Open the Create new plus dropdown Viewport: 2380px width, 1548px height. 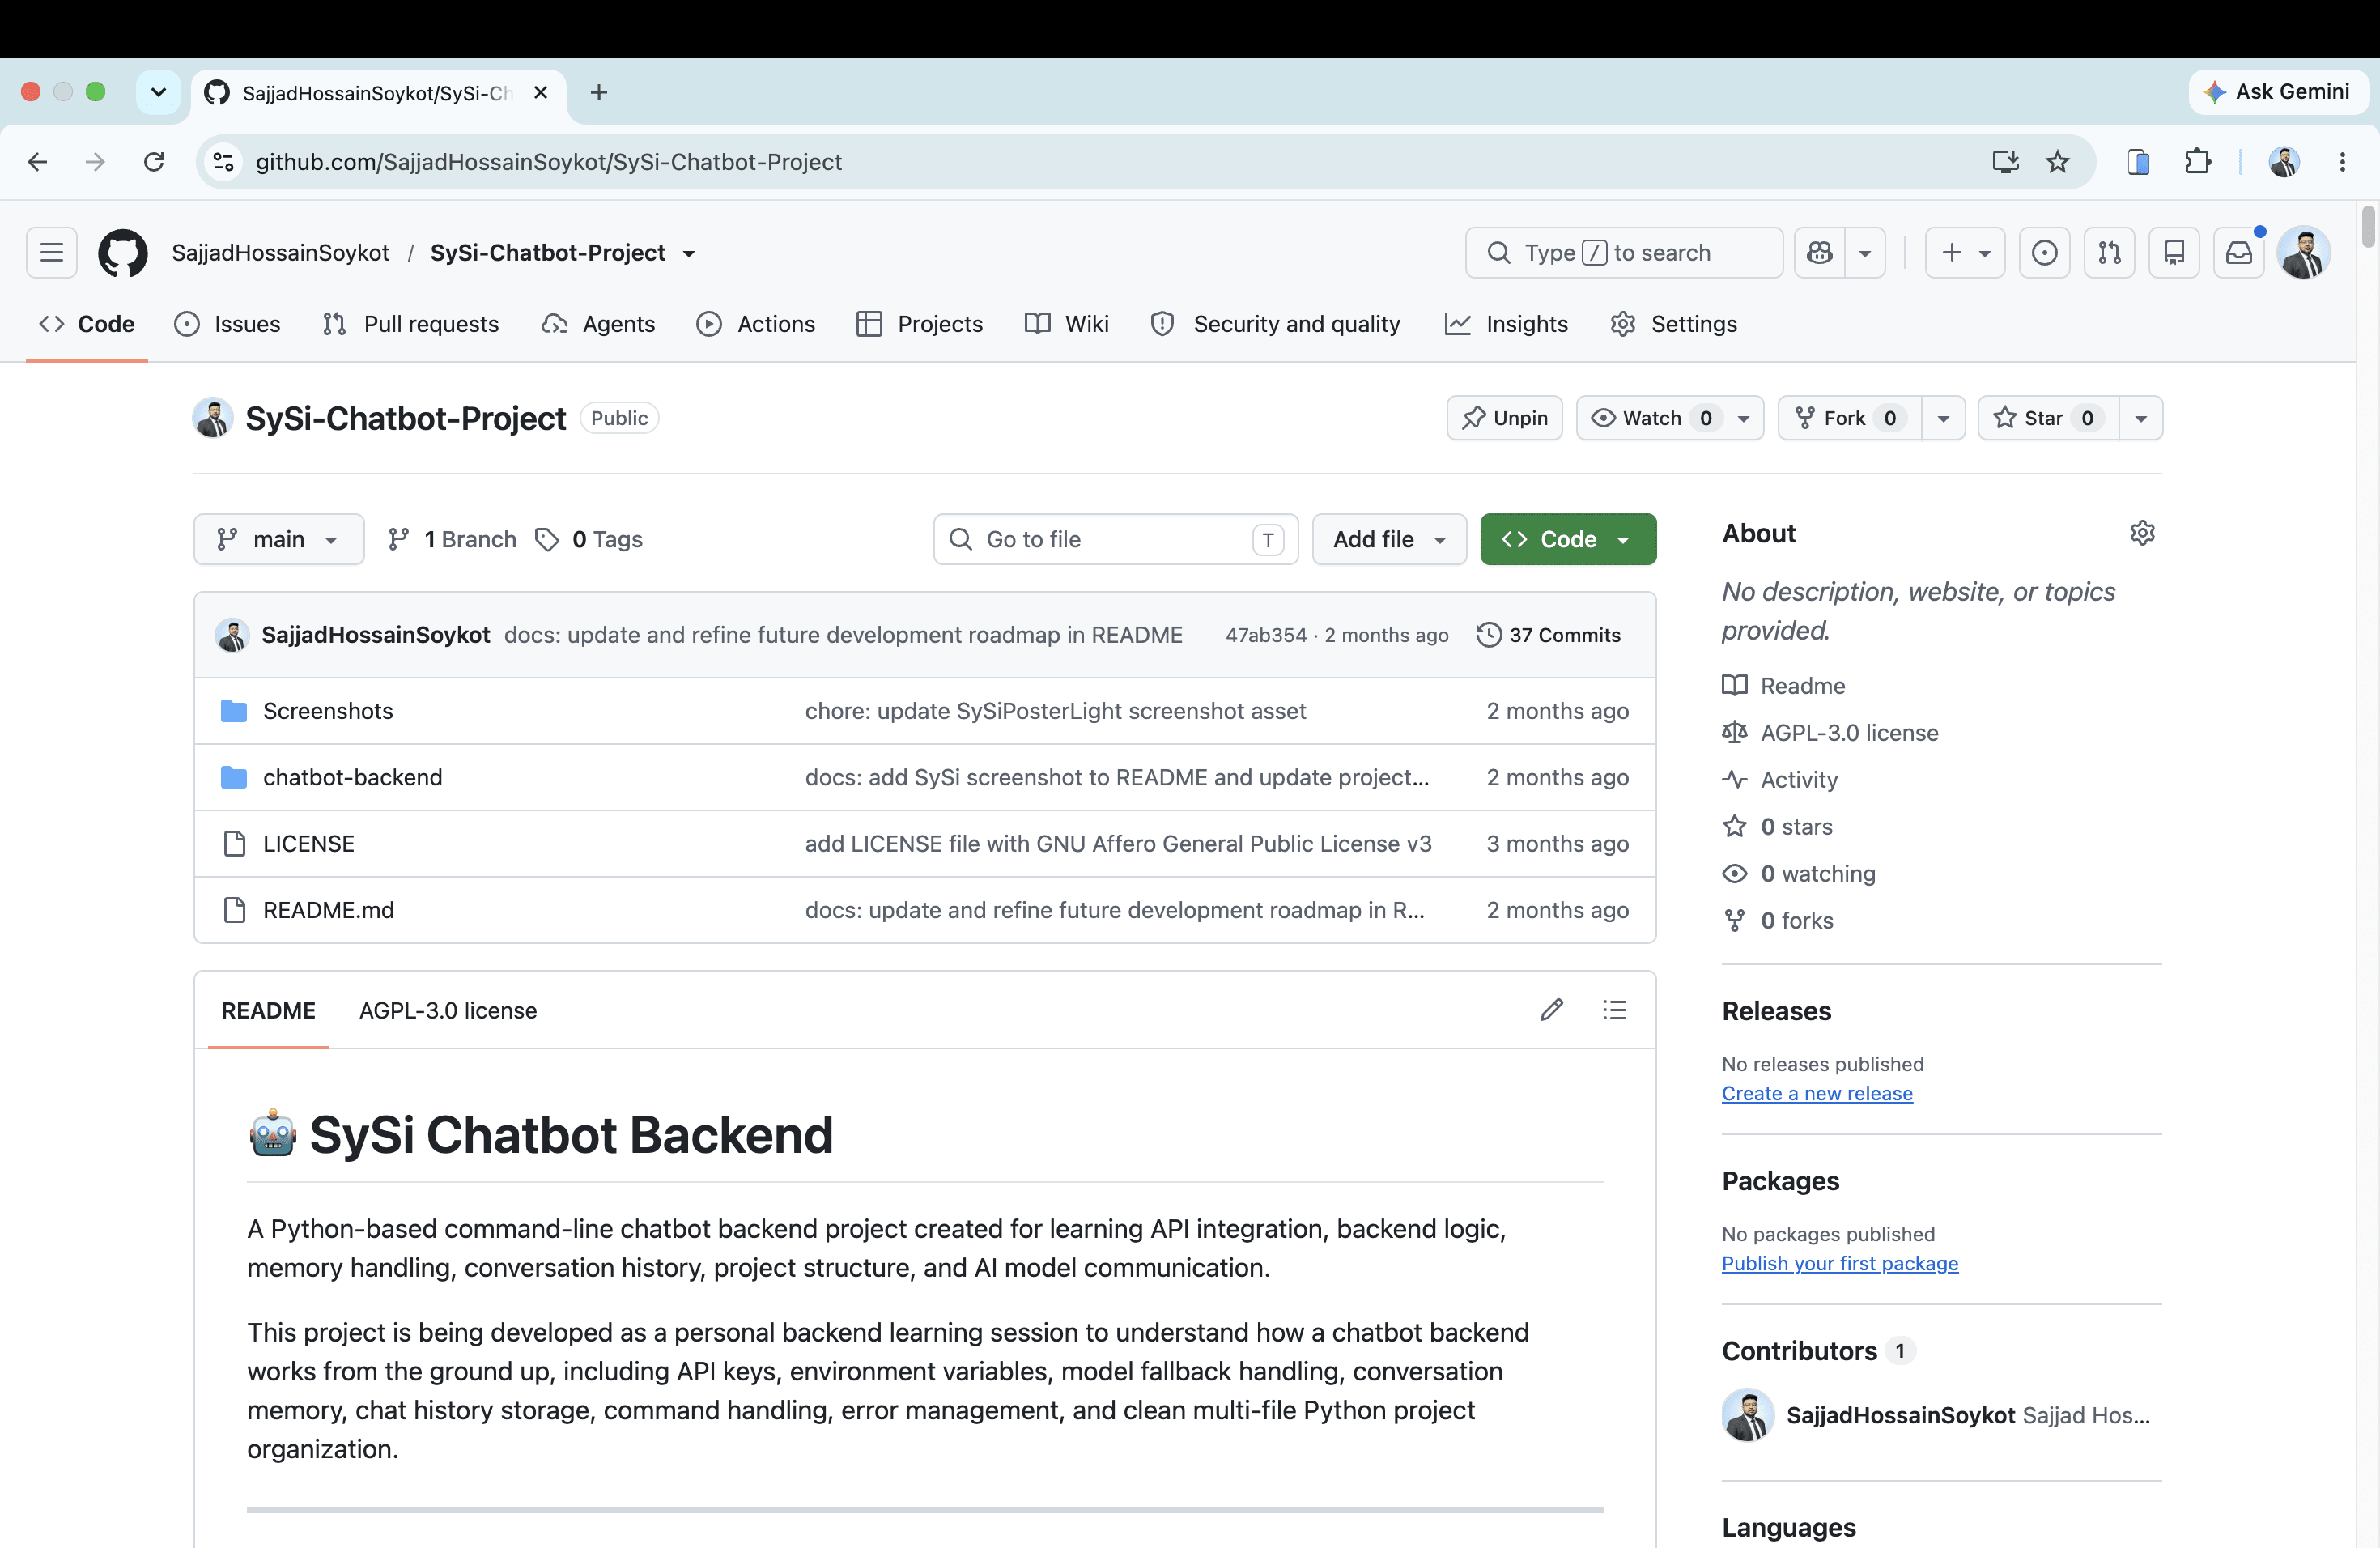[x=1965, y=253]
